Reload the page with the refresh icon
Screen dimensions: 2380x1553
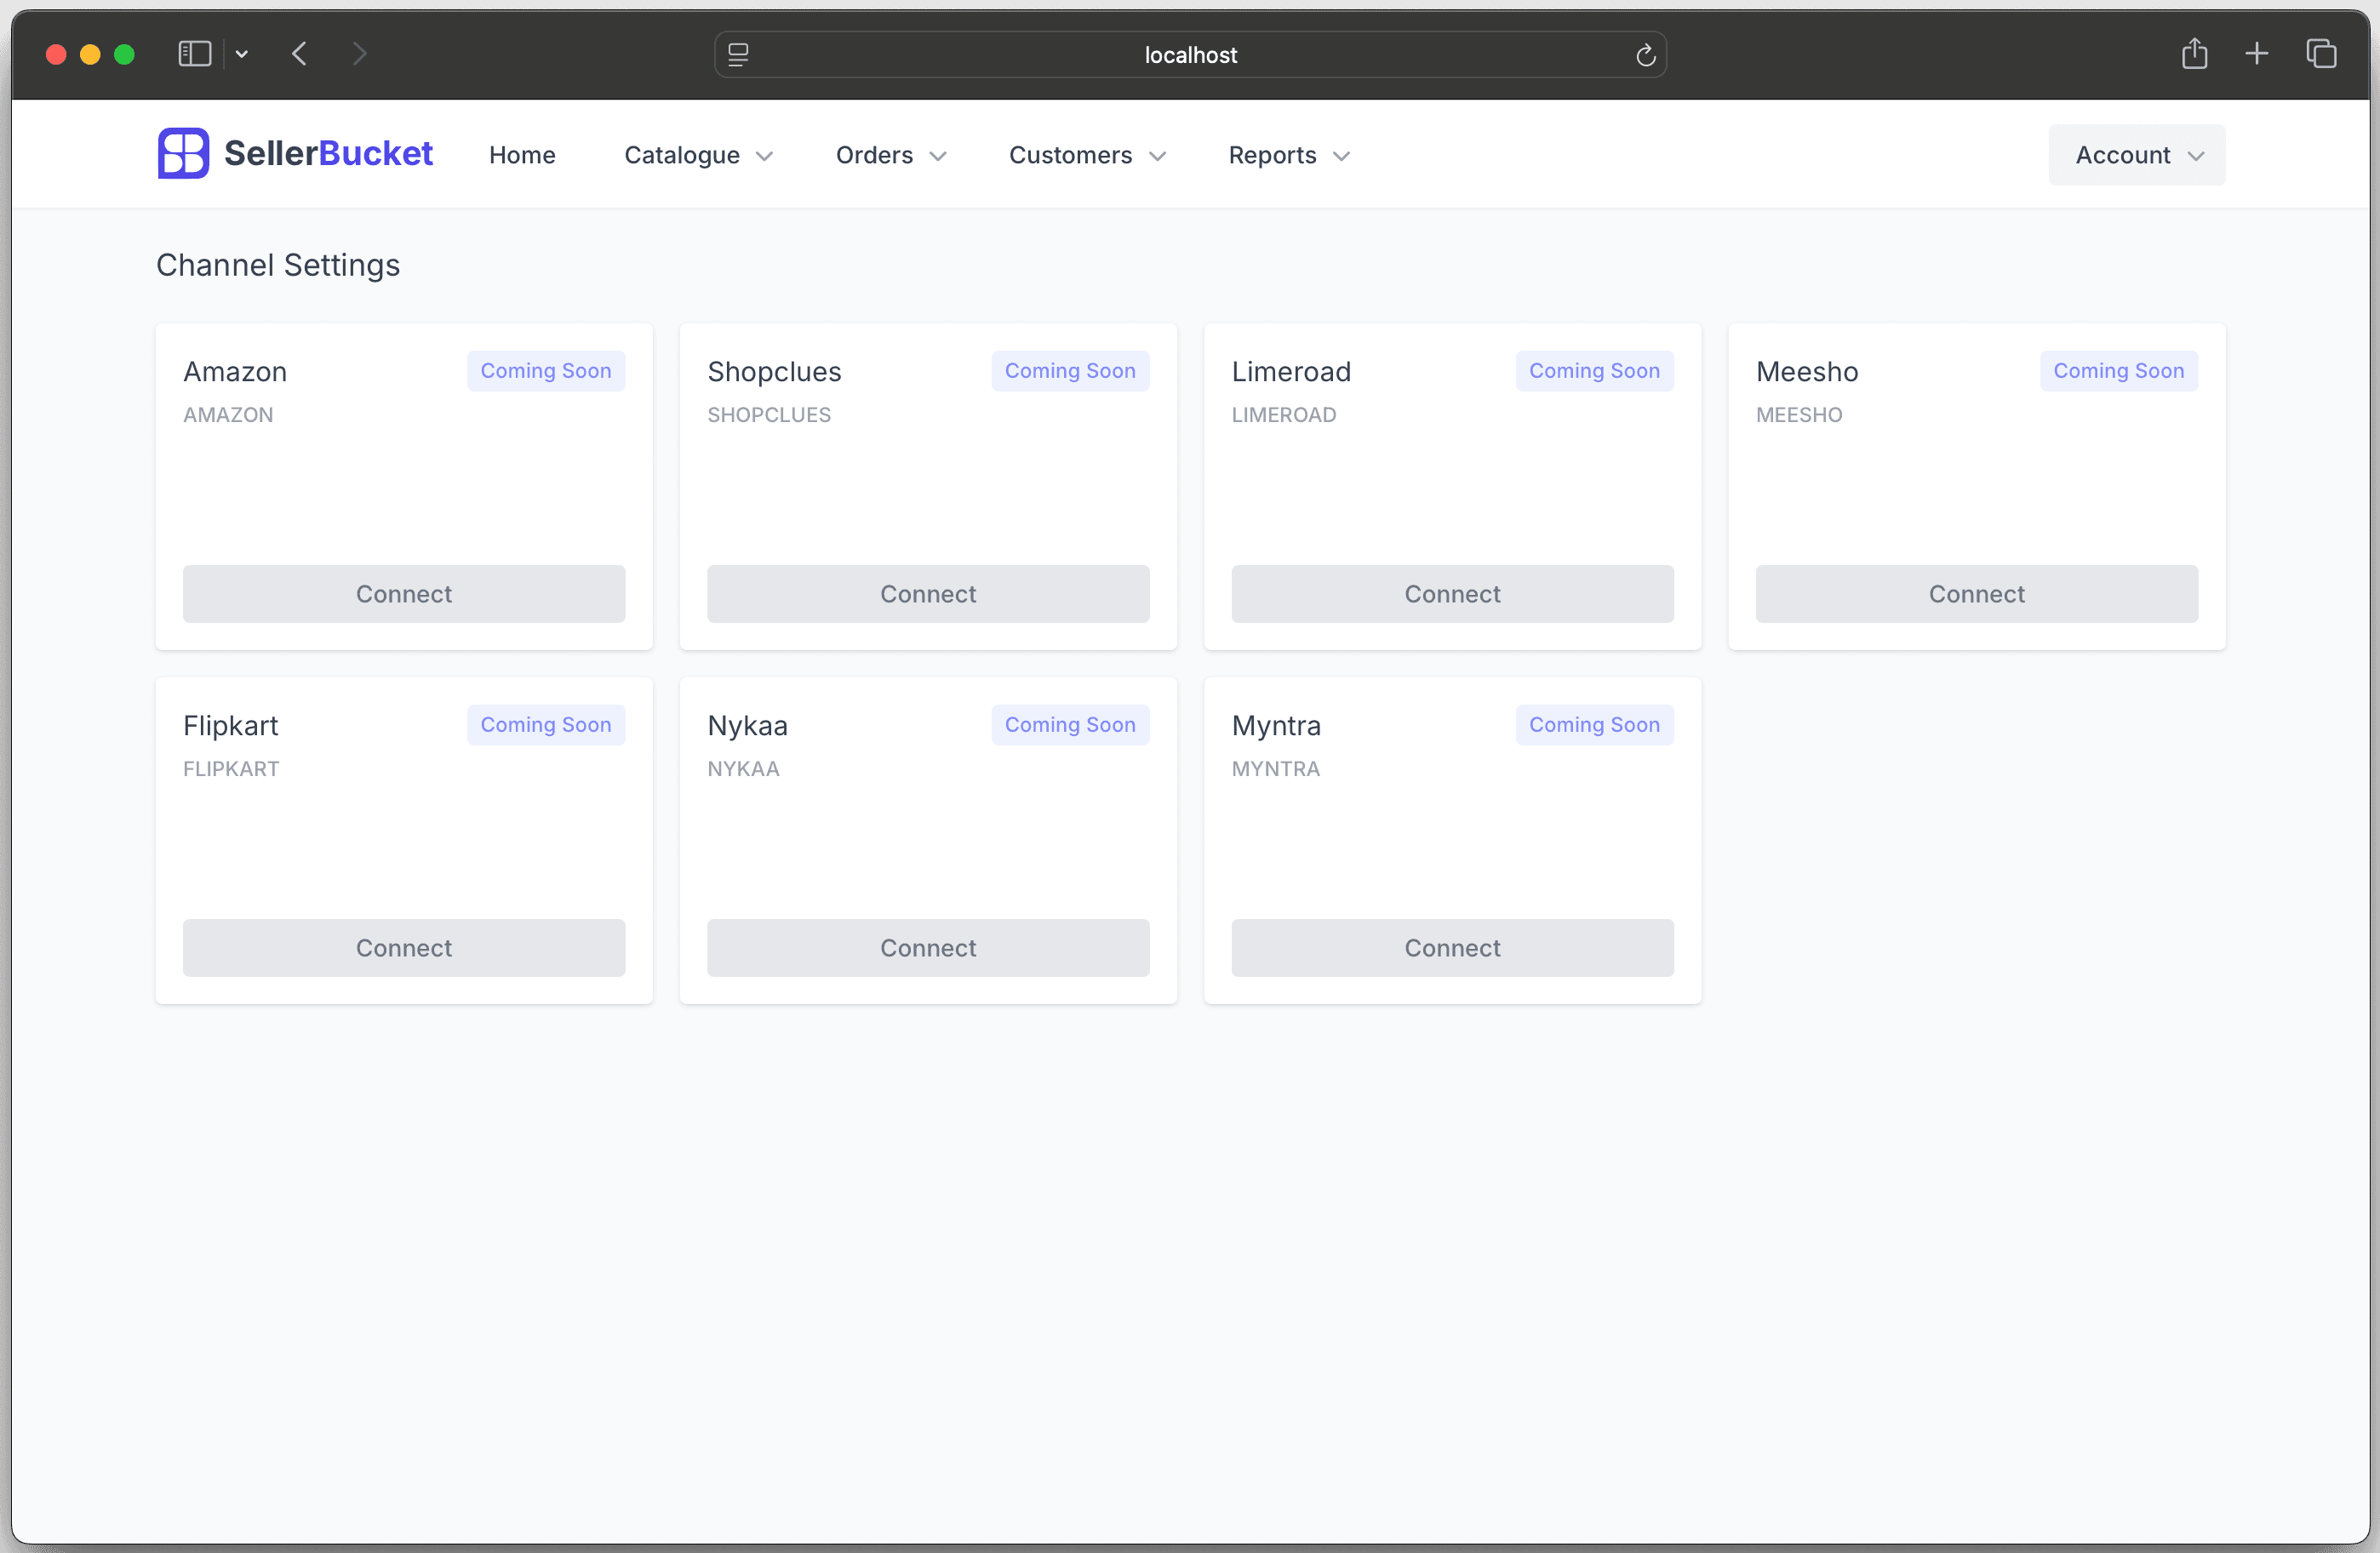[x=1645, y=55]
